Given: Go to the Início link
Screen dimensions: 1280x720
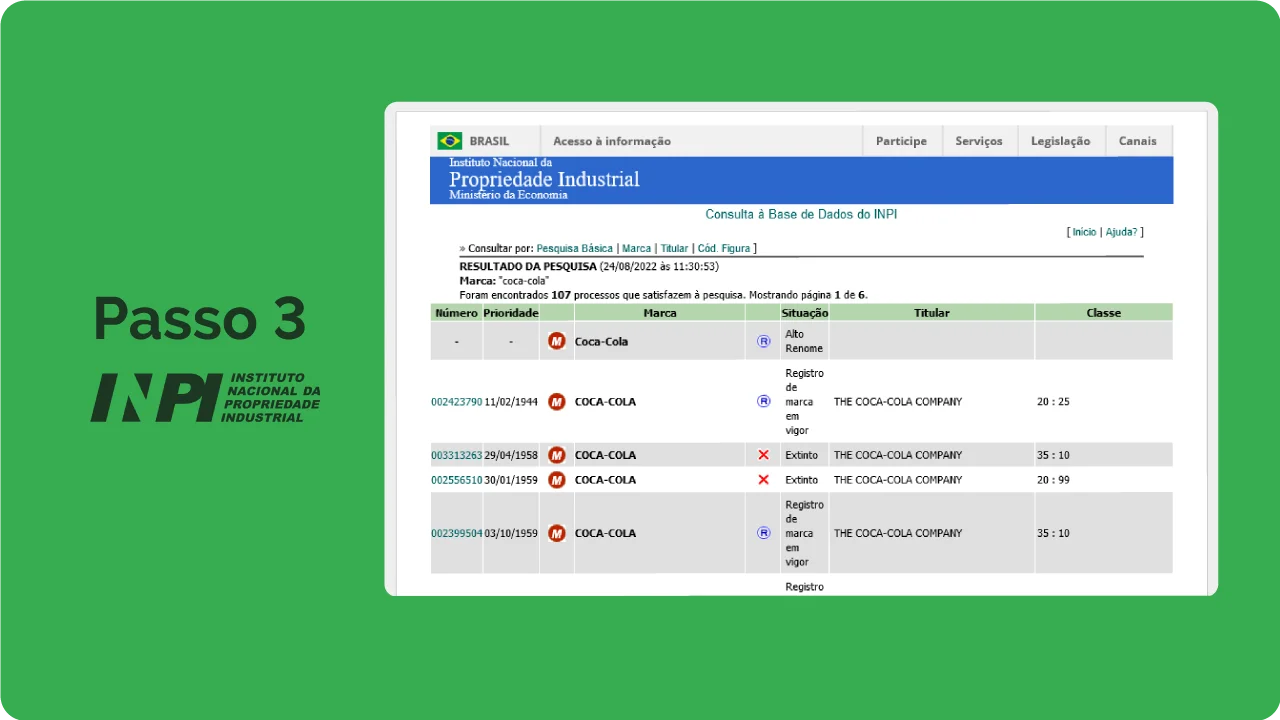Looking at the screenshot, I should click(x=1084, y=232).
